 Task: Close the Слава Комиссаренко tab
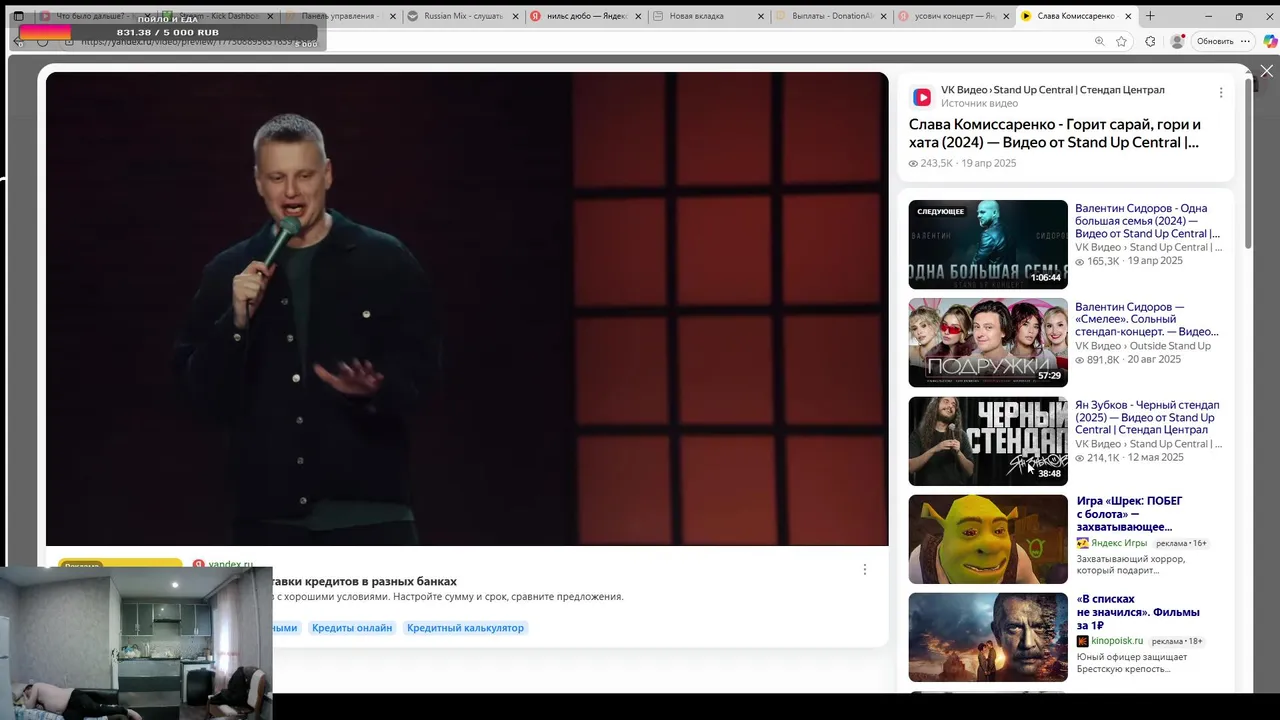coord(1128,16)
